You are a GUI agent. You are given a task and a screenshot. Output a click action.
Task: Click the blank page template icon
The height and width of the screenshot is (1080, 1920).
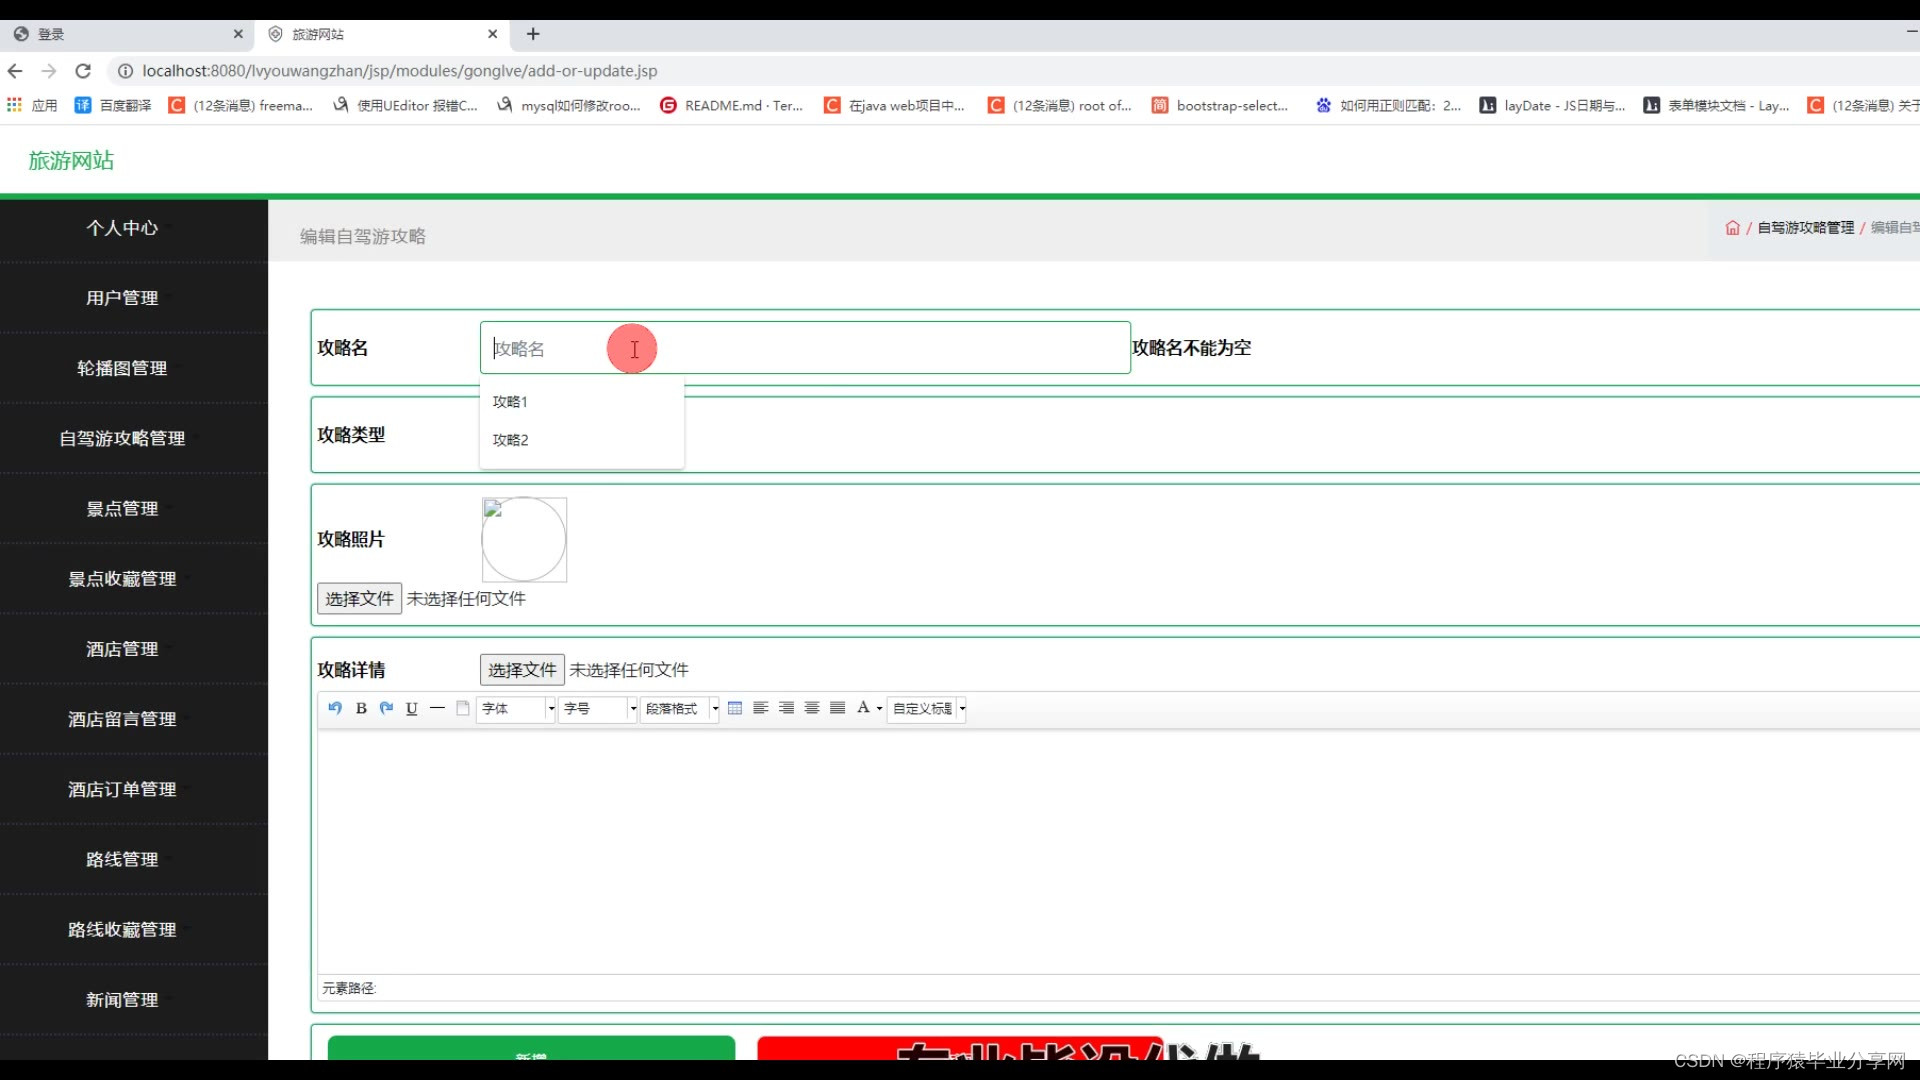462,708
